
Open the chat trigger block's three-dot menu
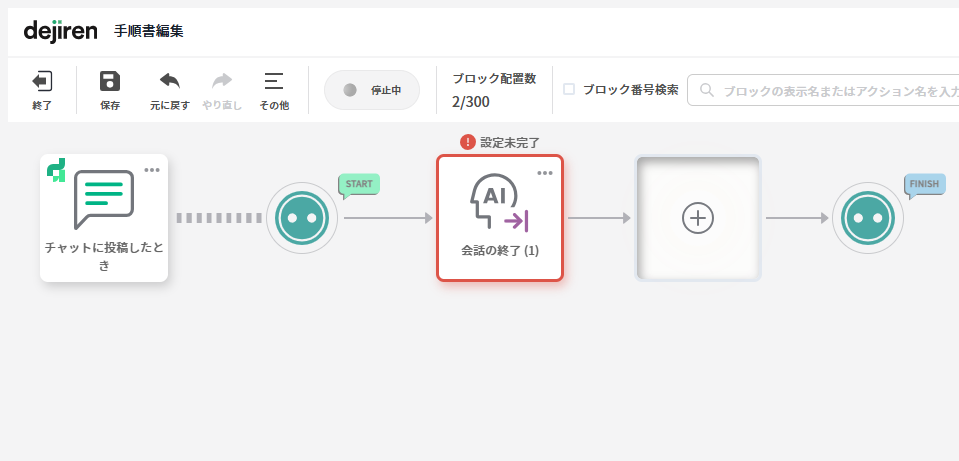(152, 170)
